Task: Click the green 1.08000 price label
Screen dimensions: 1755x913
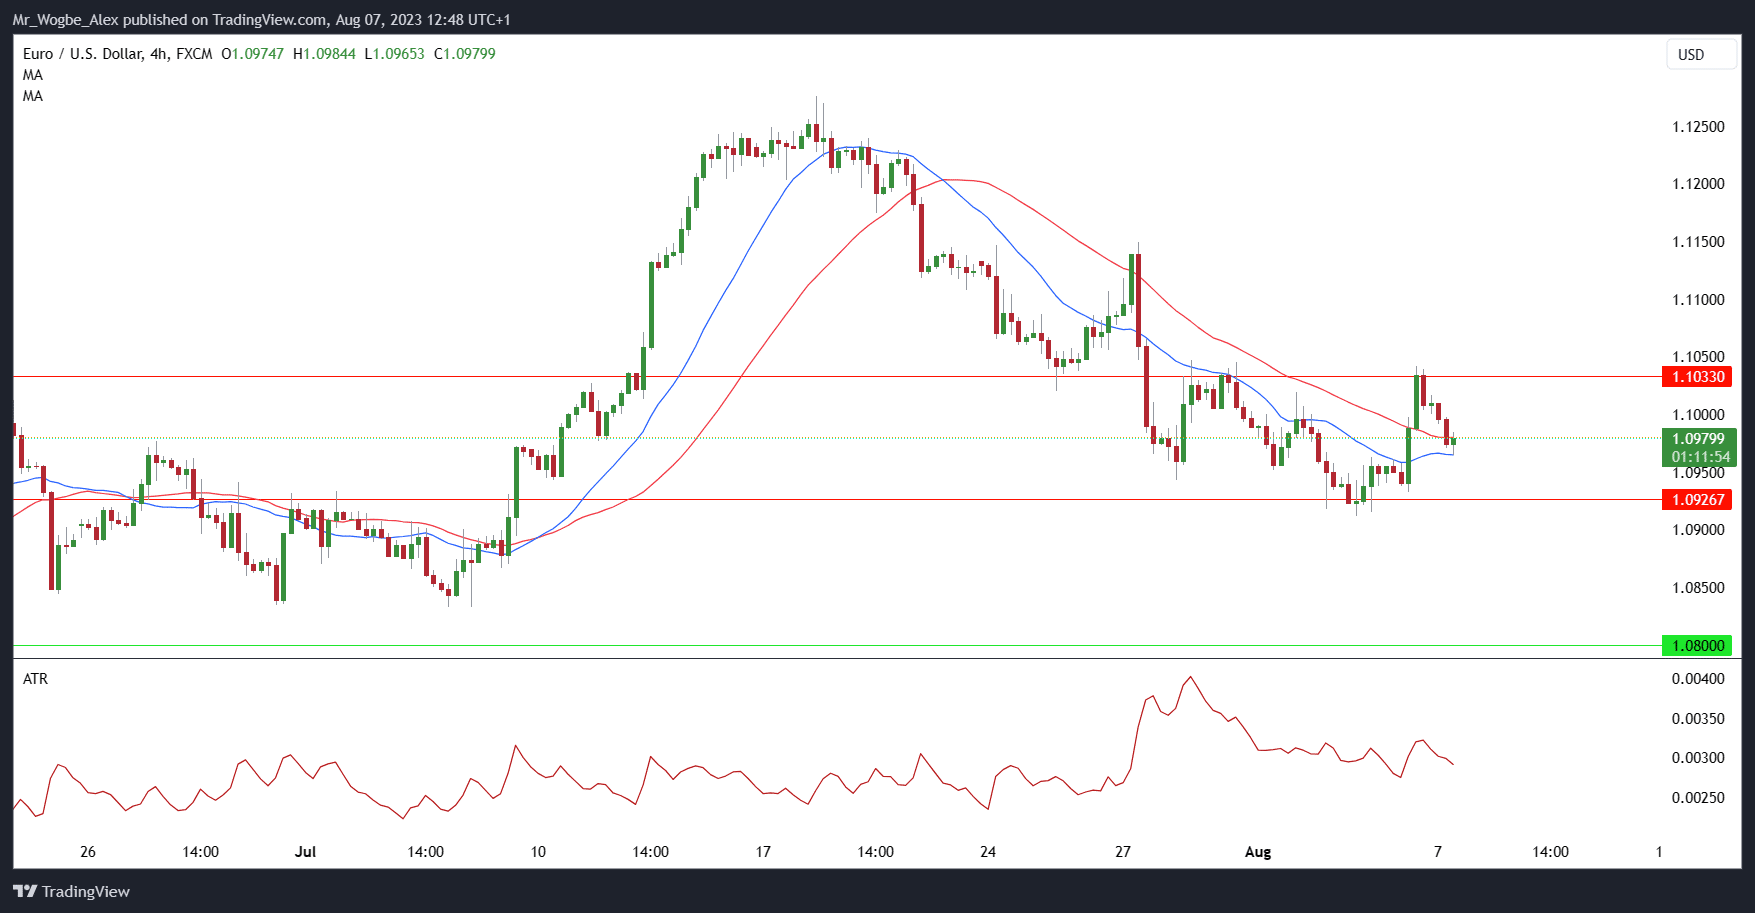Action: click(x=1697, y=646)
